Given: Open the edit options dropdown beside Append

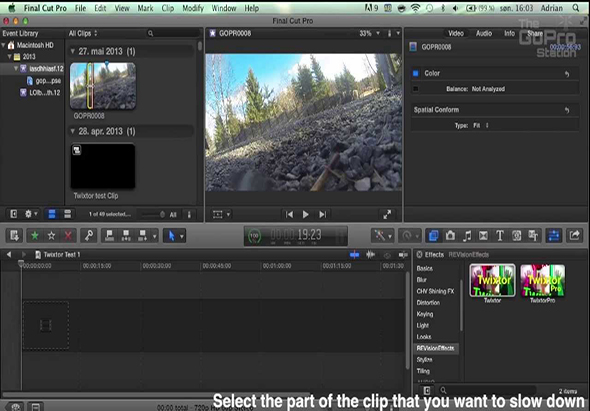Looking at the screenshot, I should (x=154, y=236).
